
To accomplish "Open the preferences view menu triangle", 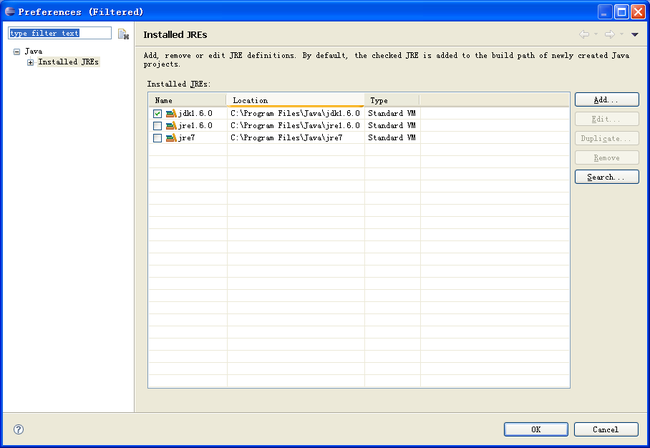I will click(x=635, y=35).
